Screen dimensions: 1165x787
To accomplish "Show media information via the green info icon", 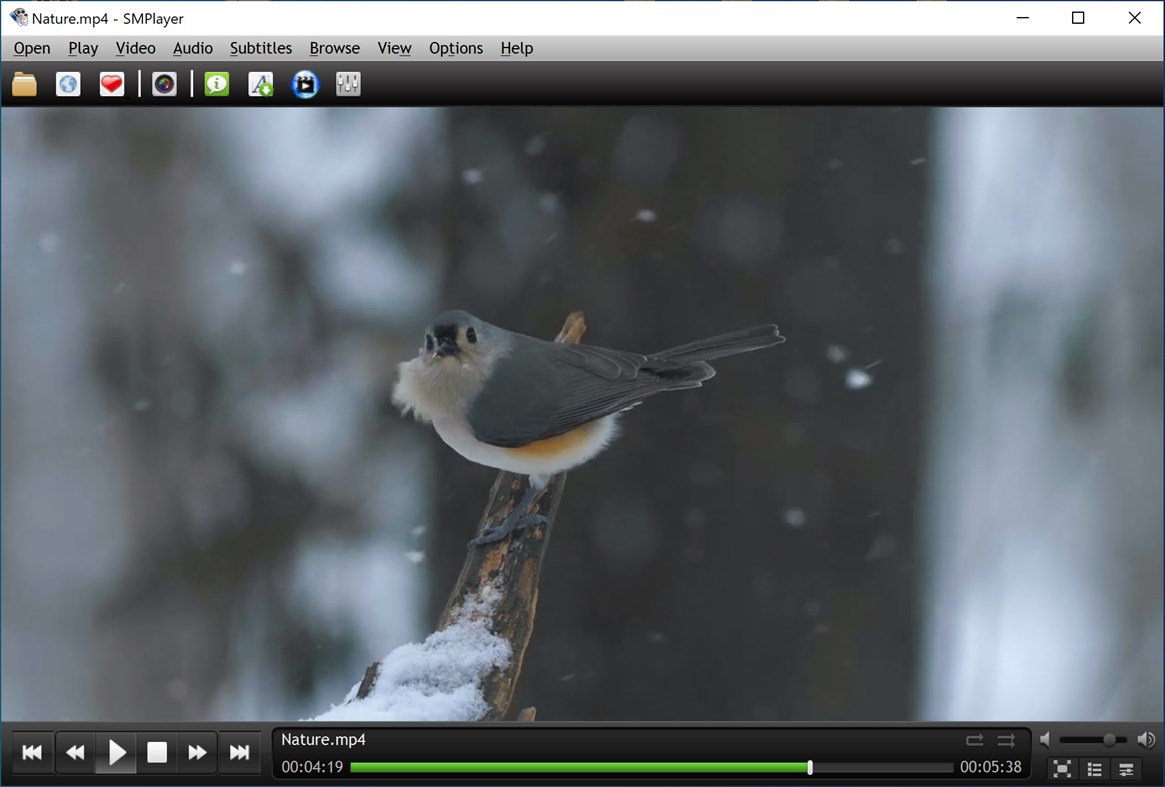I will coord(217,84).
